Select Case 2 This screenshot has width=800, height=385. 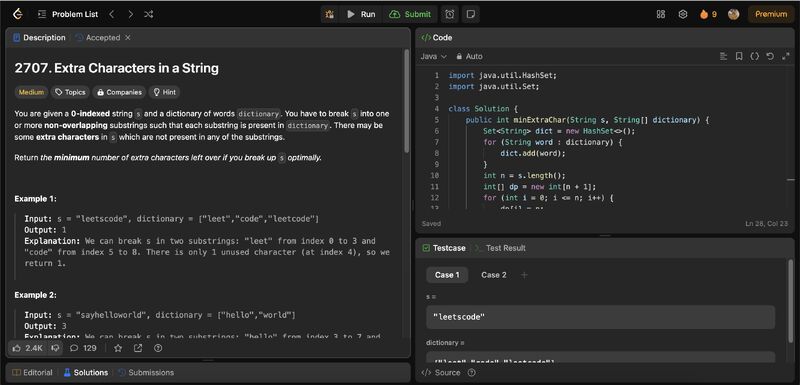(494, 275)
